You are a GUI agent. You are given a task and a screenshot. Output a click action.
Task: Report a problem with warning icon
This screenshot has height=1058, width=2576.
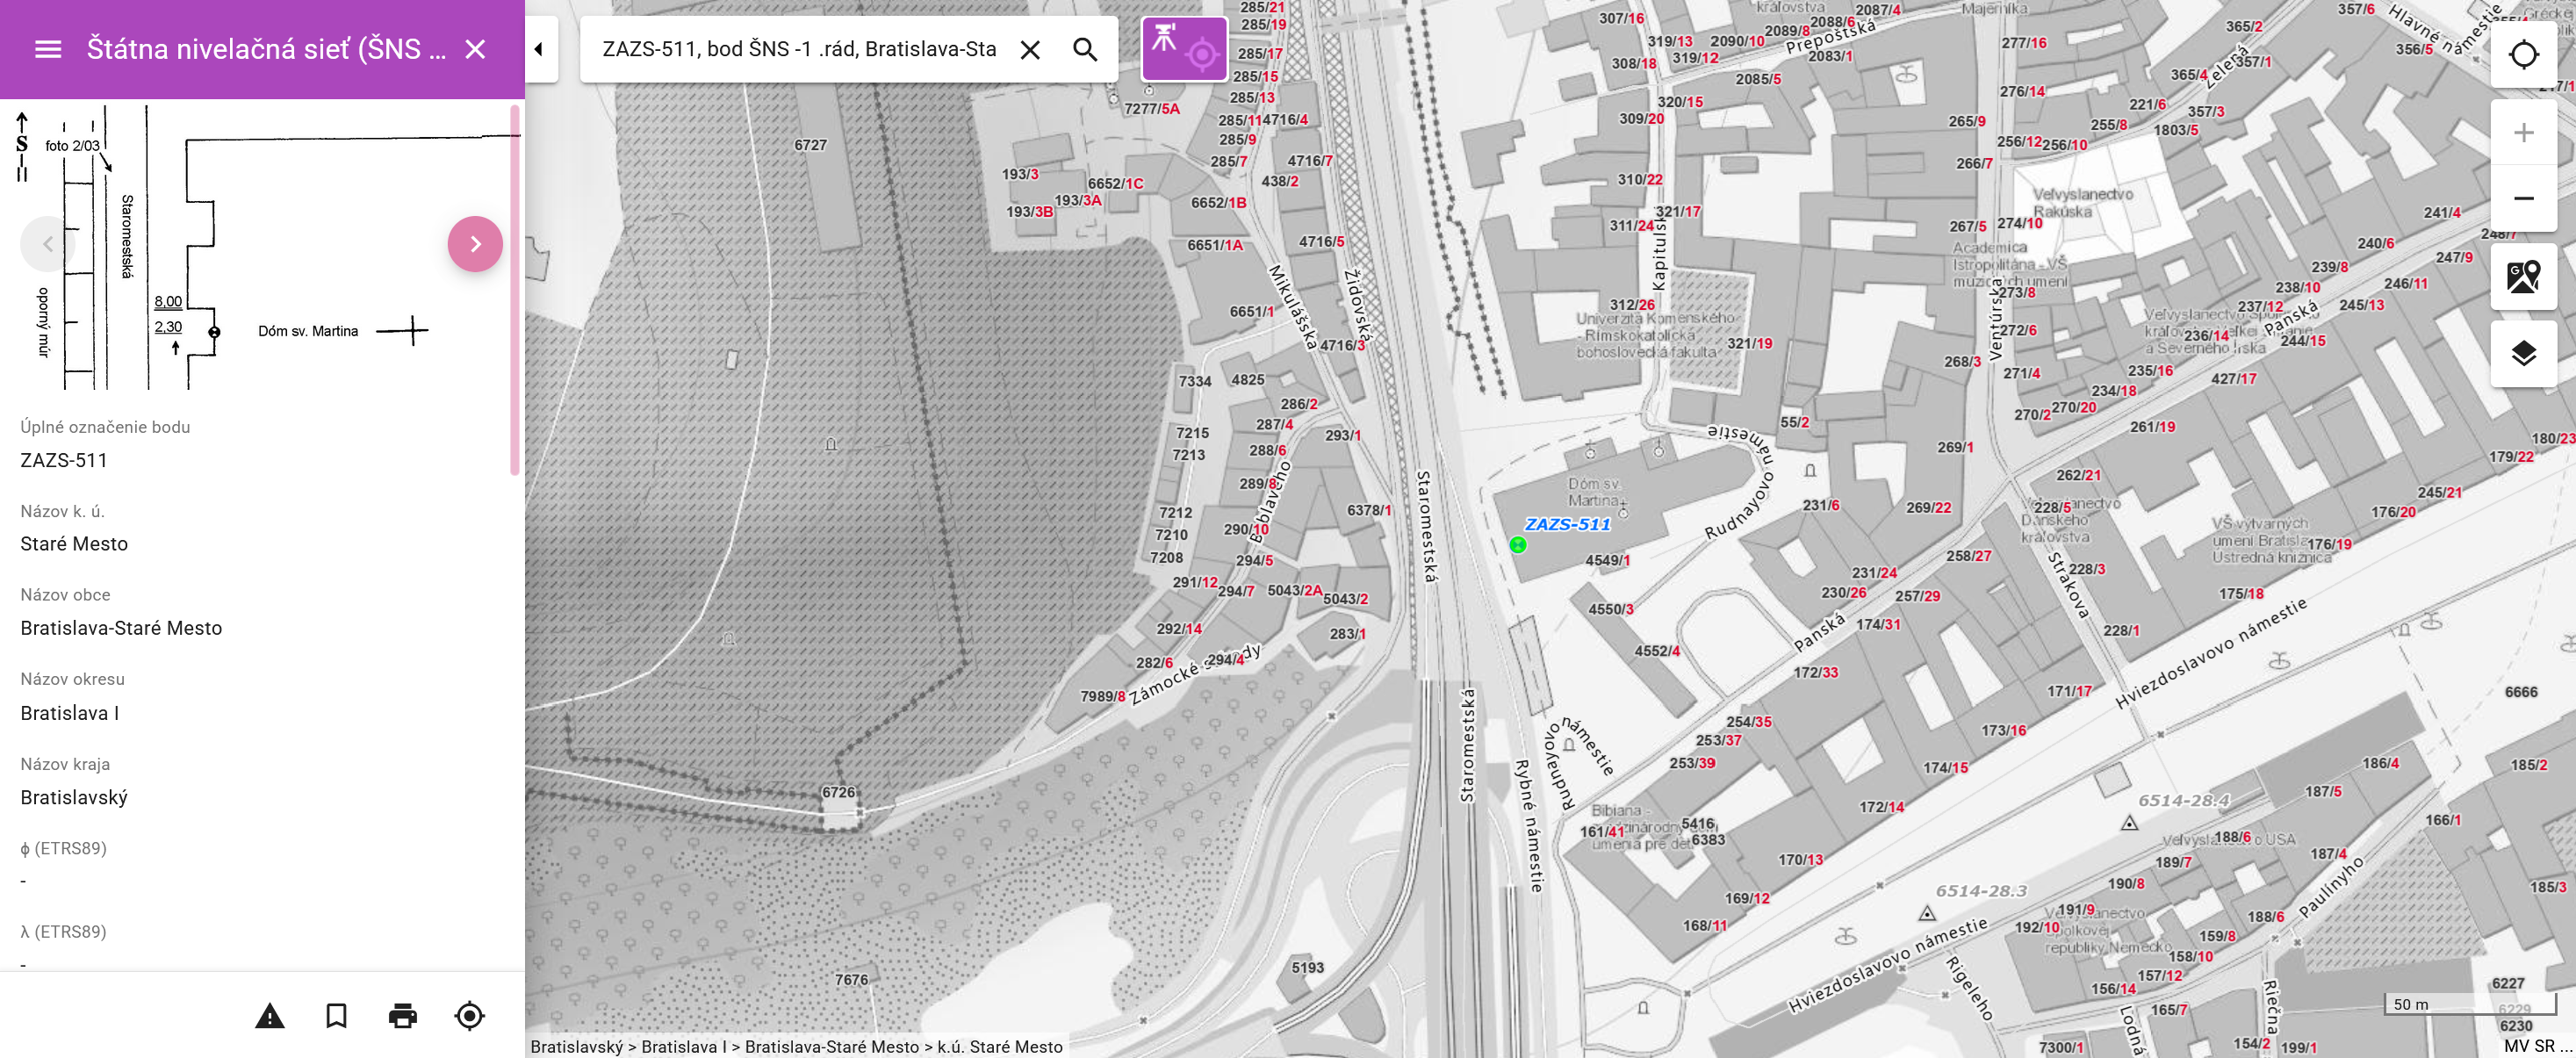pyautogui.click(x=270, y=1016)
